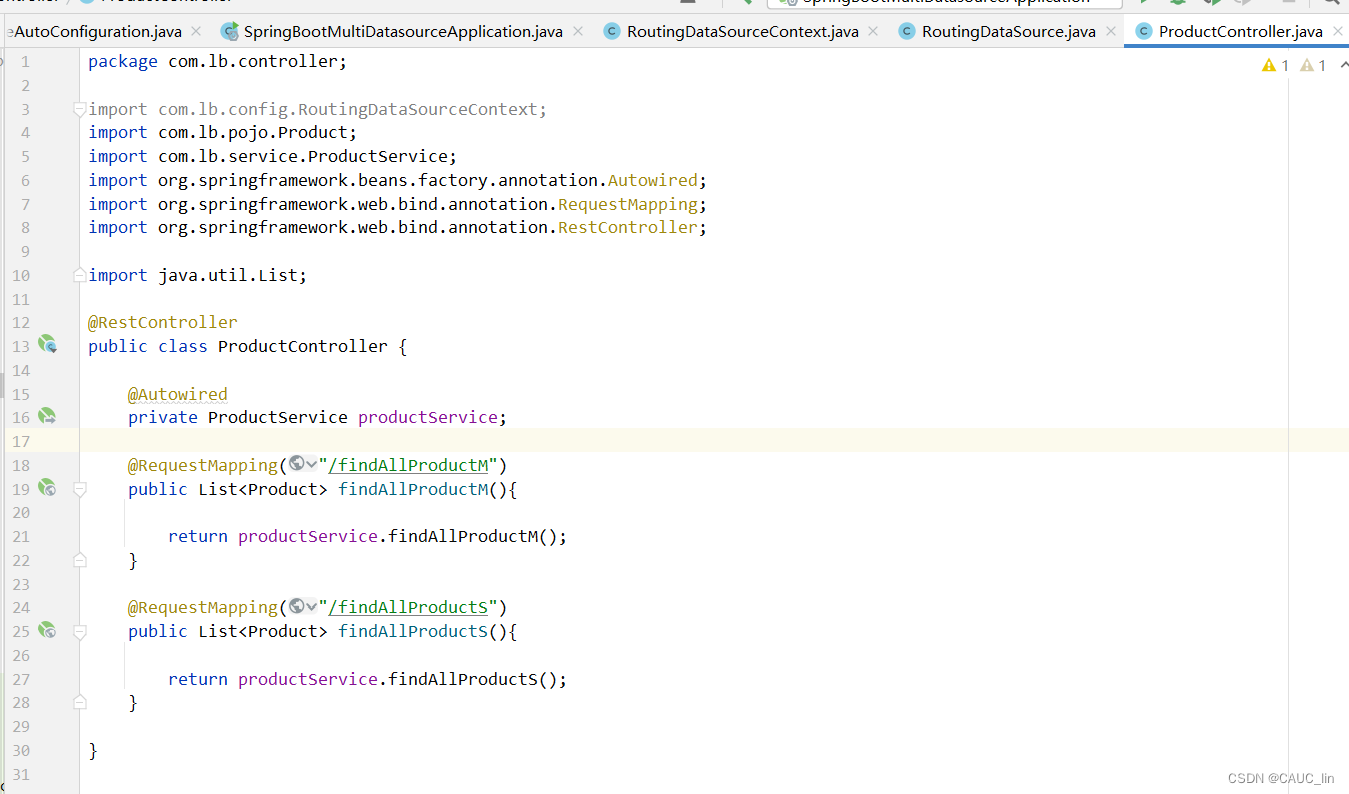Close the ProductController.java tab

(1336, 31)
